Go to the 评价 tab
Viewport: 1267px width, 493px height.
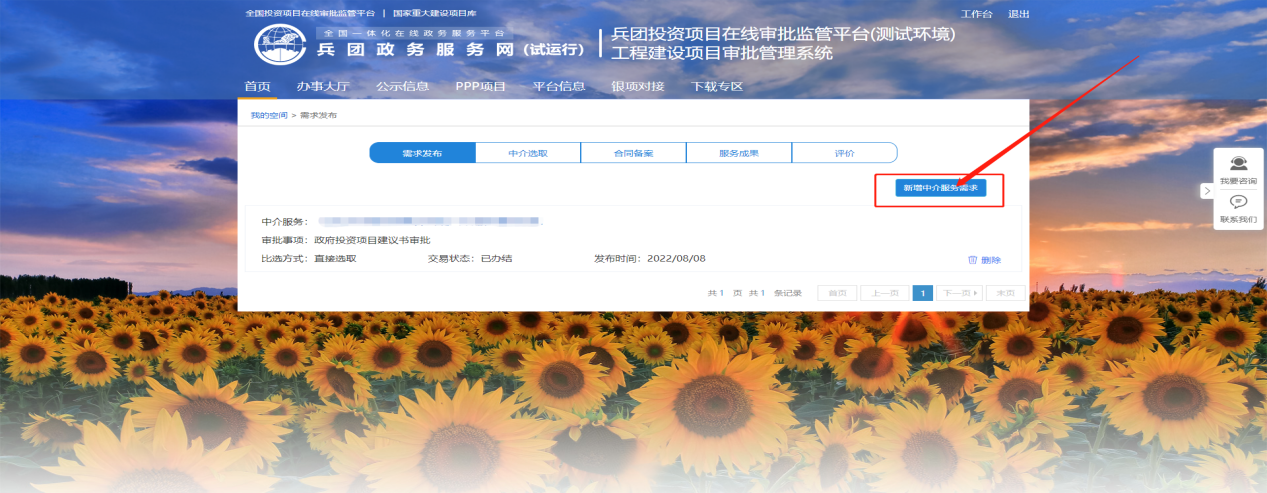click(x=844, y=153)
